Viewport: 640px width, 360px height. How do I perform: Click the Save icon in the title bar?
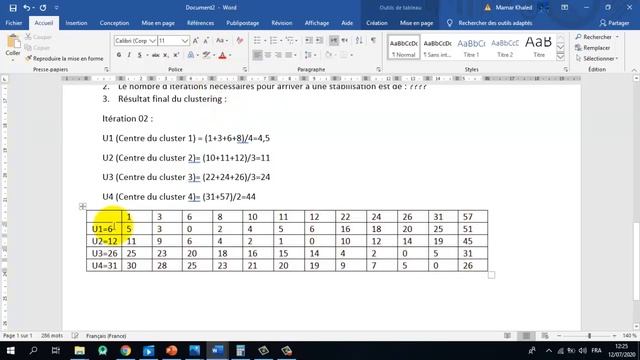[13, 8]
